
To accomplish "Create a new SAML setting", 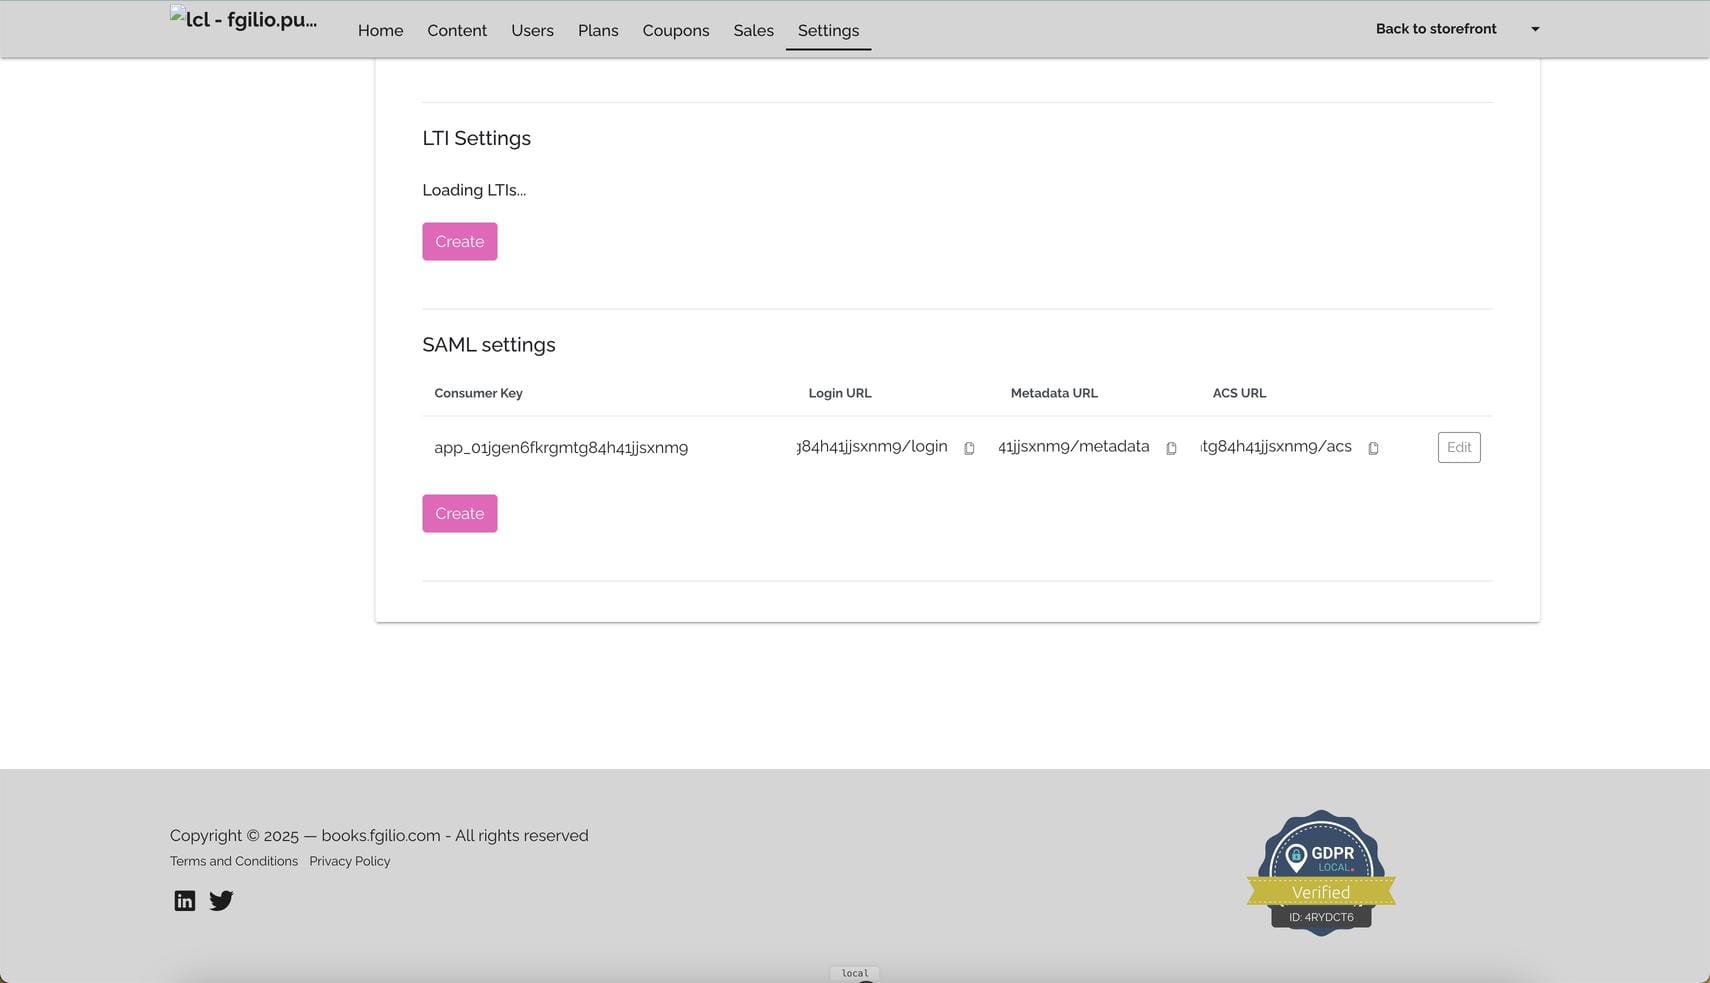I will pos(459,514).
